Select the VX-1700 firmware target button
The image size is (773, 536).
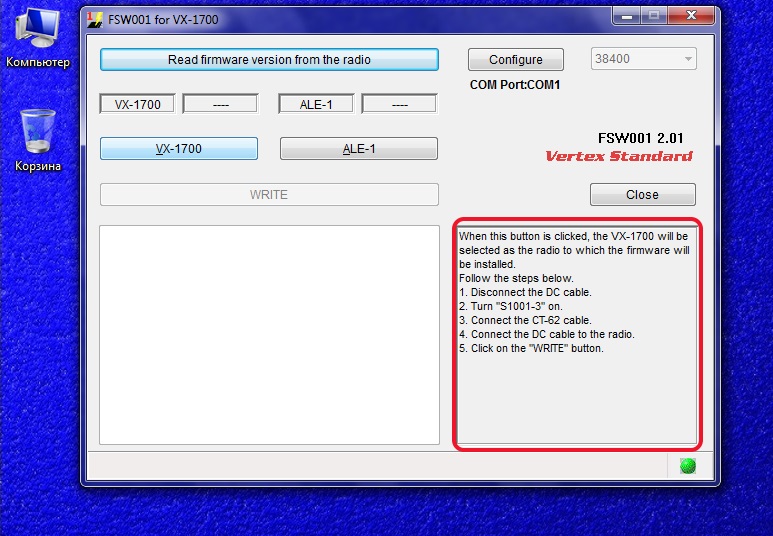(x=179, y=148)
